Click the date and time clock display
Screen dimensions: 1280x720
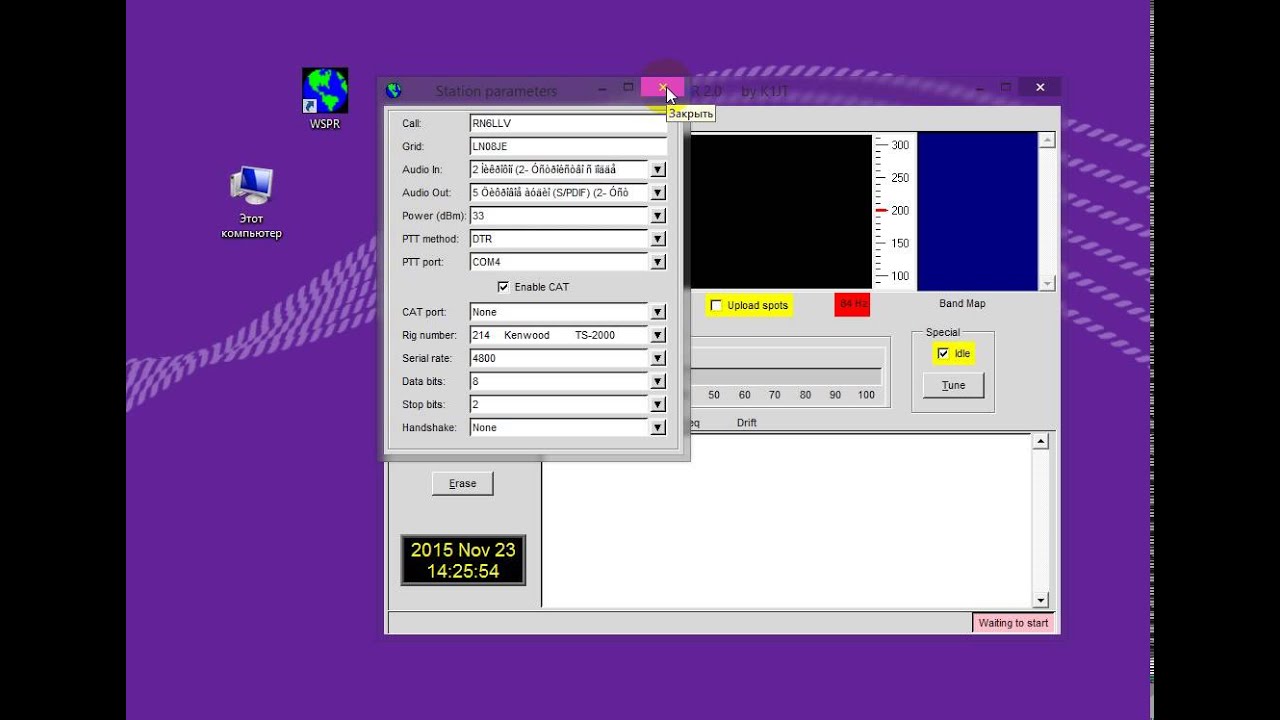click(463, 560)
